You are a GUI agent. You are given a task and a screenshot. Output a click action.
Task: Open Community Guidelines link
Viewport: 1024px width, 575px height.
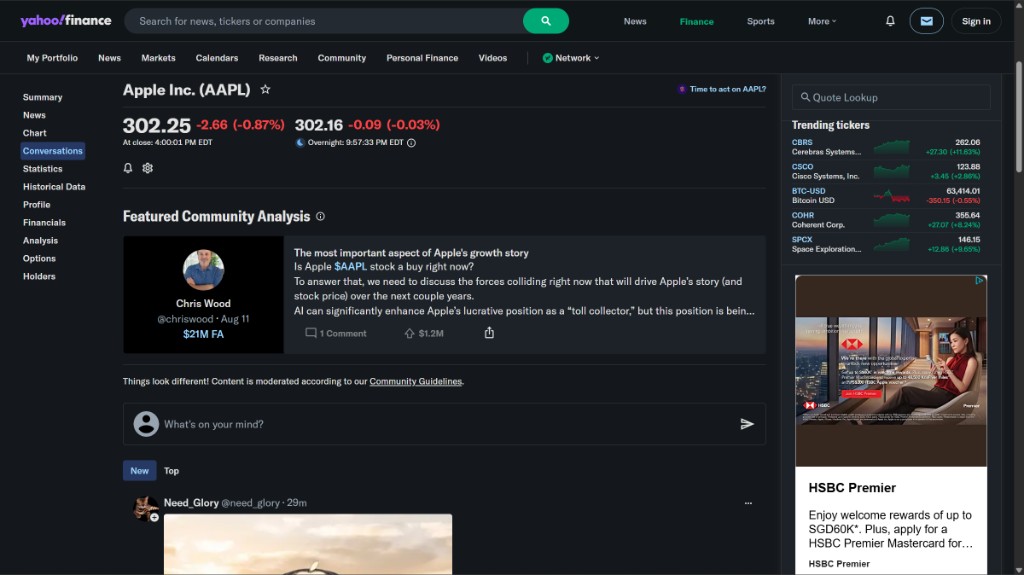pyautogui.click(x=415, y=382)
